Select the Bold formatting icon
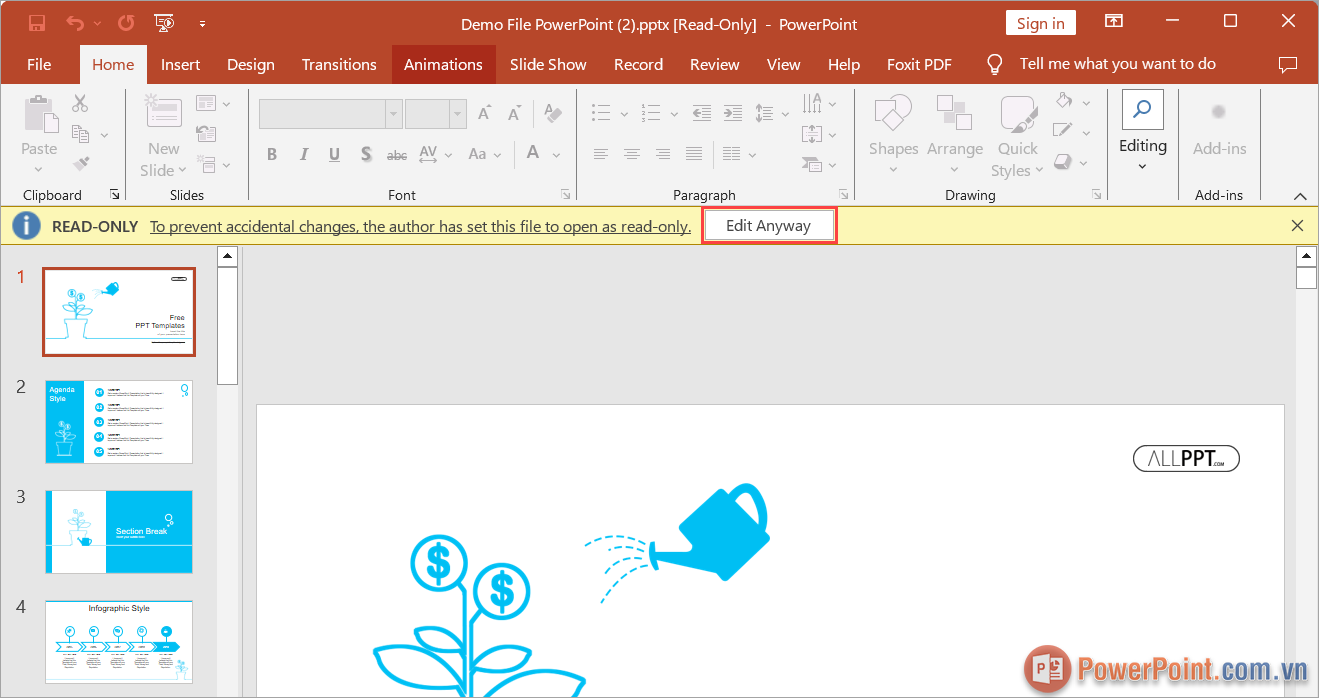The height and width of the screenshot is (698, 1319). tap(271, 153)
